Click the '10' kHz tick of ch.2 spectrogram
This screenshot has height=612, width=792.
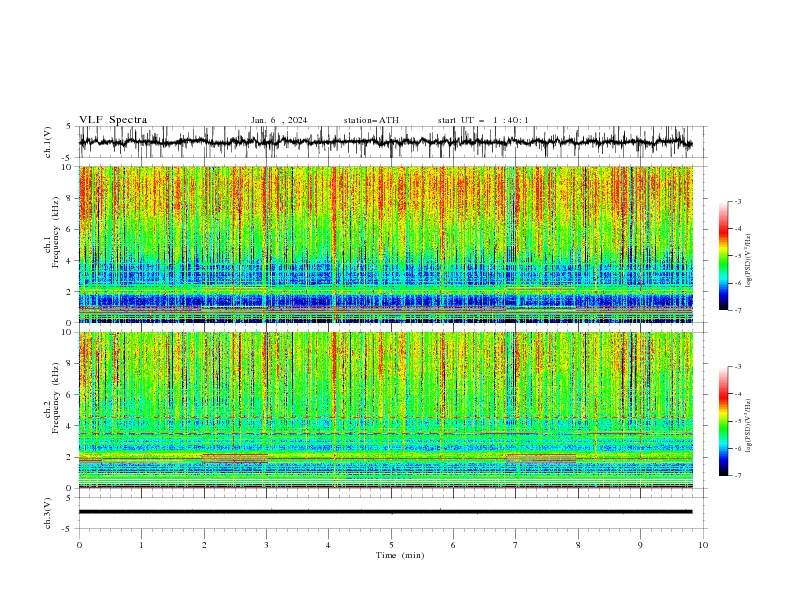(69, 332)
